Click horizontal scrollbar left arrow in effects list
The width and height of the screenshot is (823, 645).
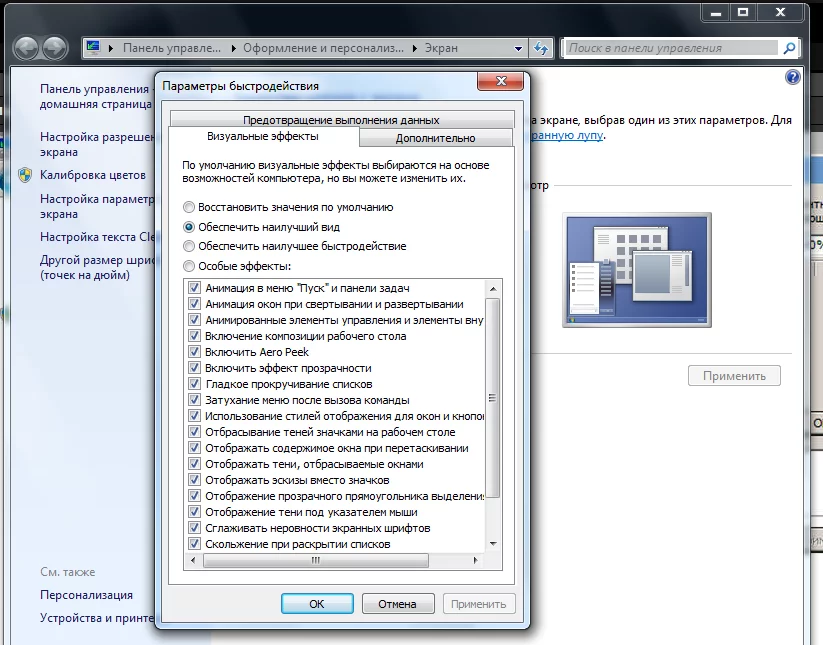193,561
